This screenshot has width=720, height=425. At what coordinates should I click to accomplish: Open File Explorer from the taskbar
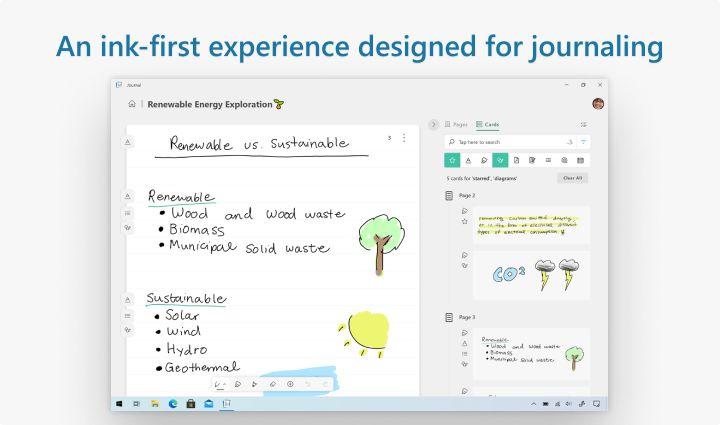[x=155, y=404]
